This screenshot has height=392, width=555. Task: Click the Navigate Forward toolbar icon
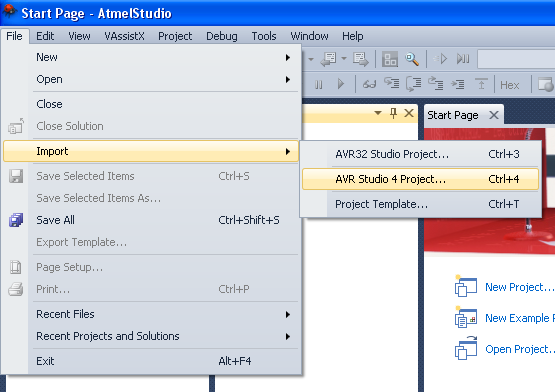tap(360, 59)
